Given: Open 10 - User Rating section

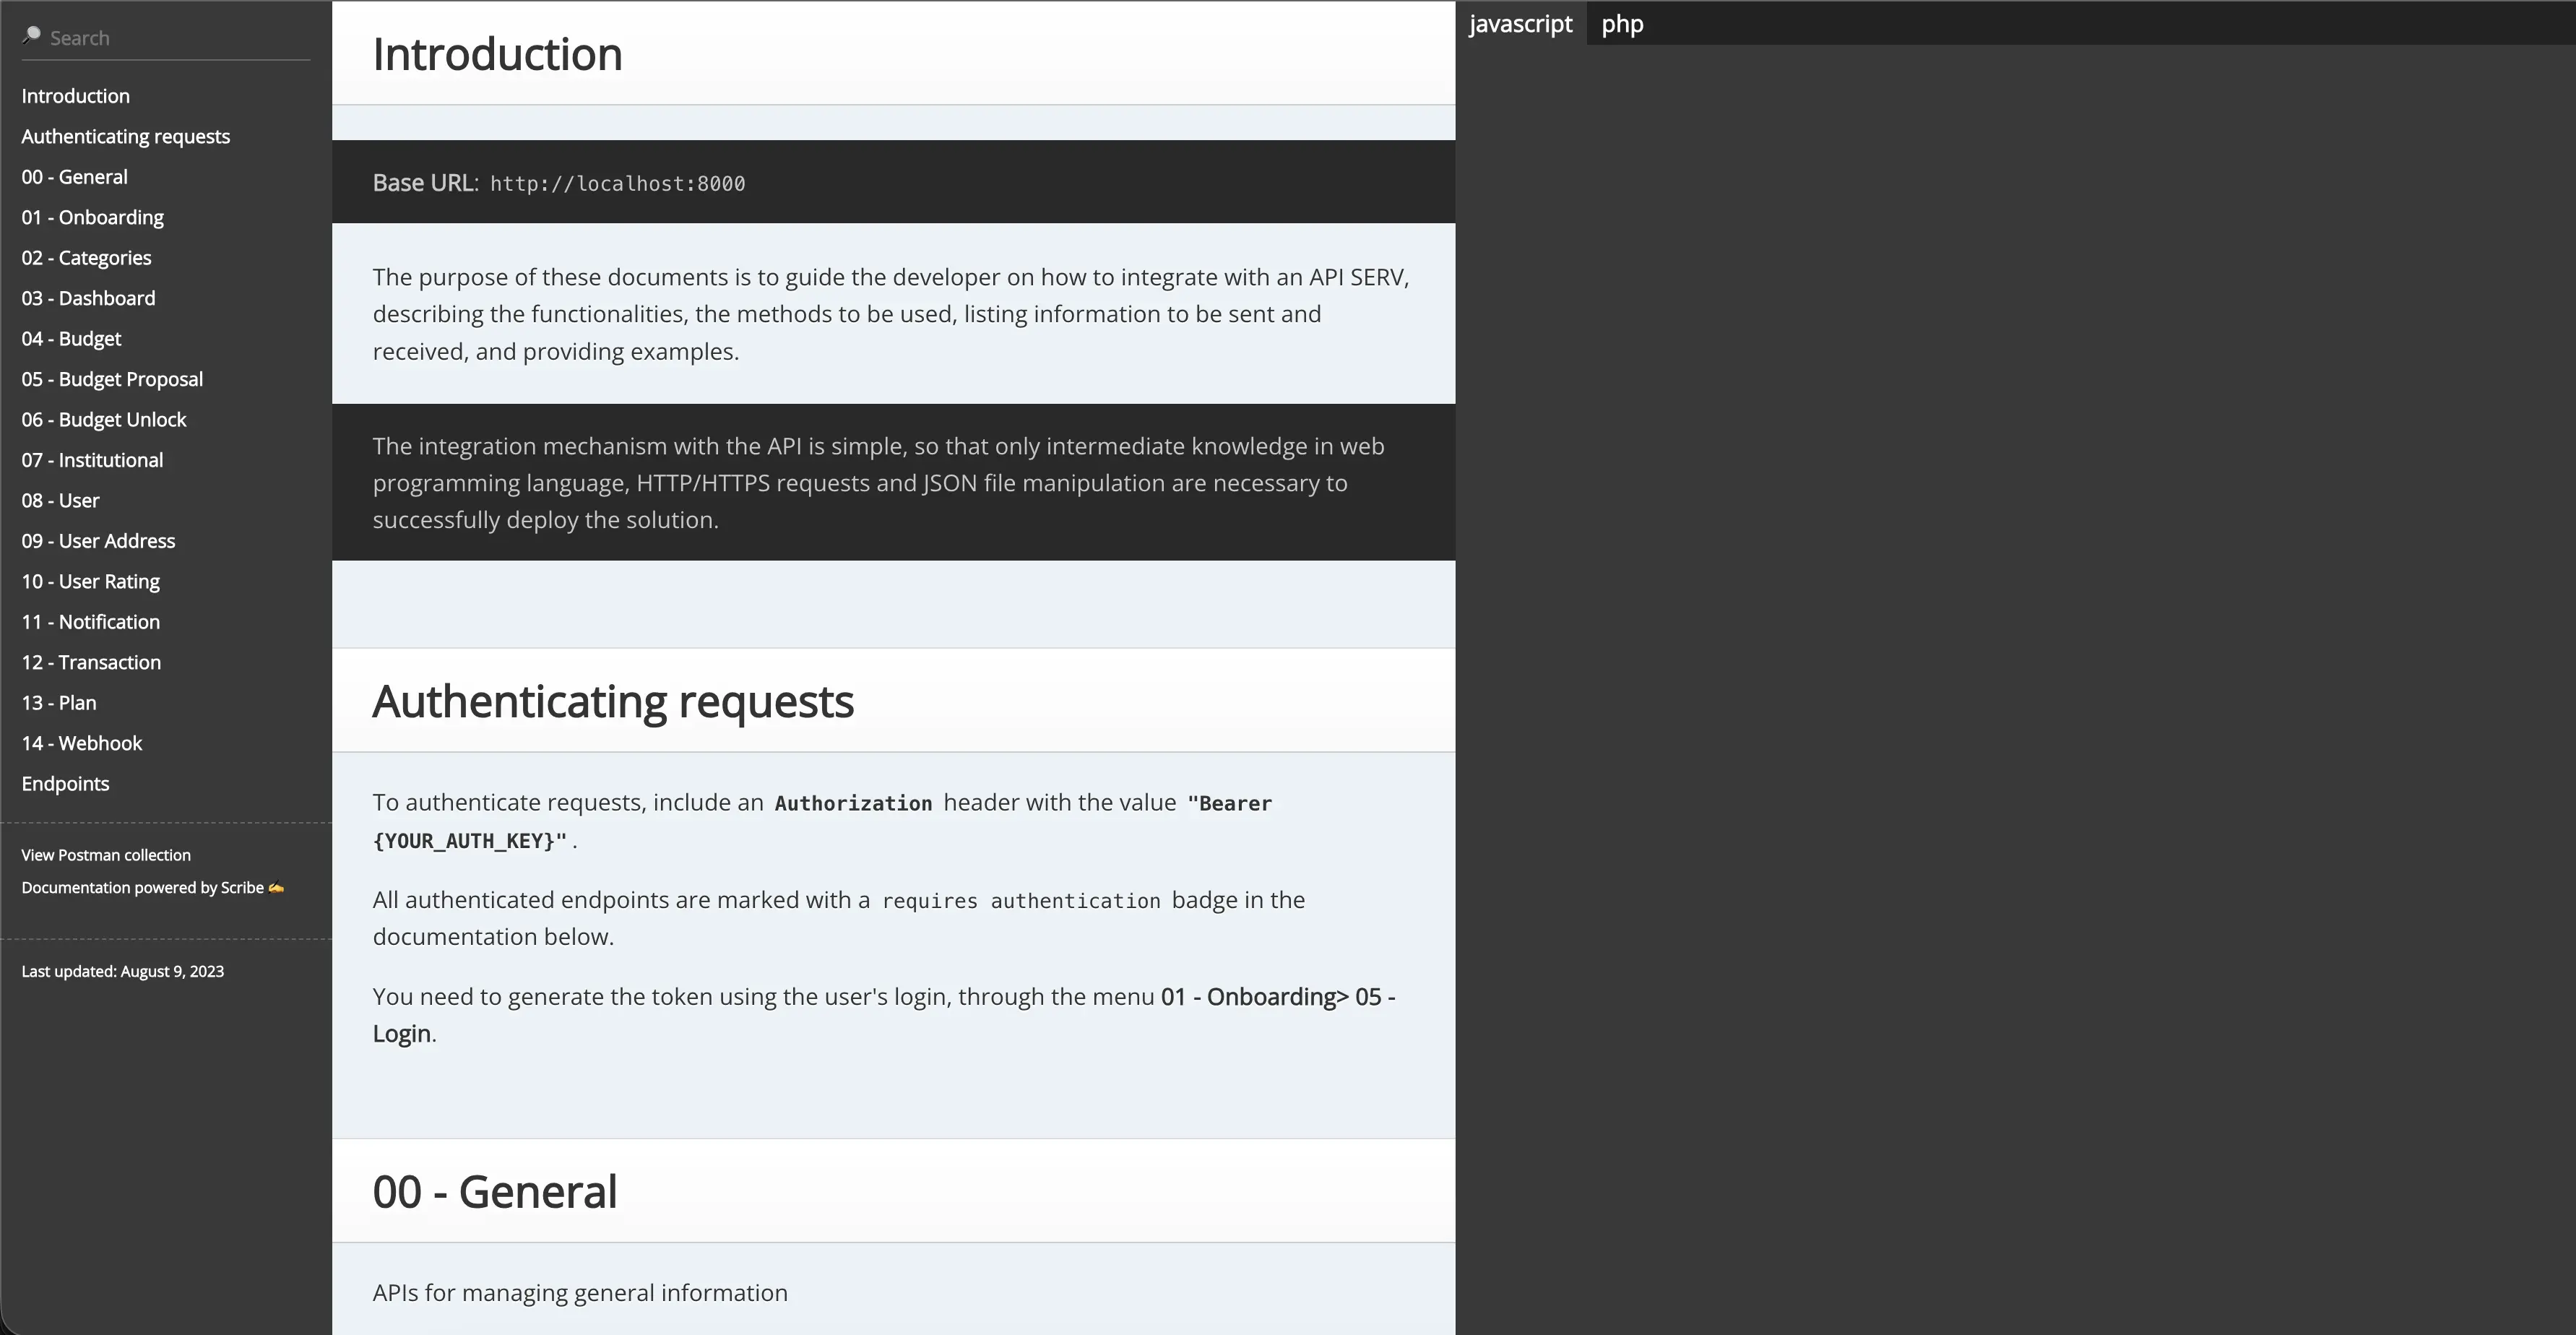Looking at the screenshot, I should tap(91, 582).
